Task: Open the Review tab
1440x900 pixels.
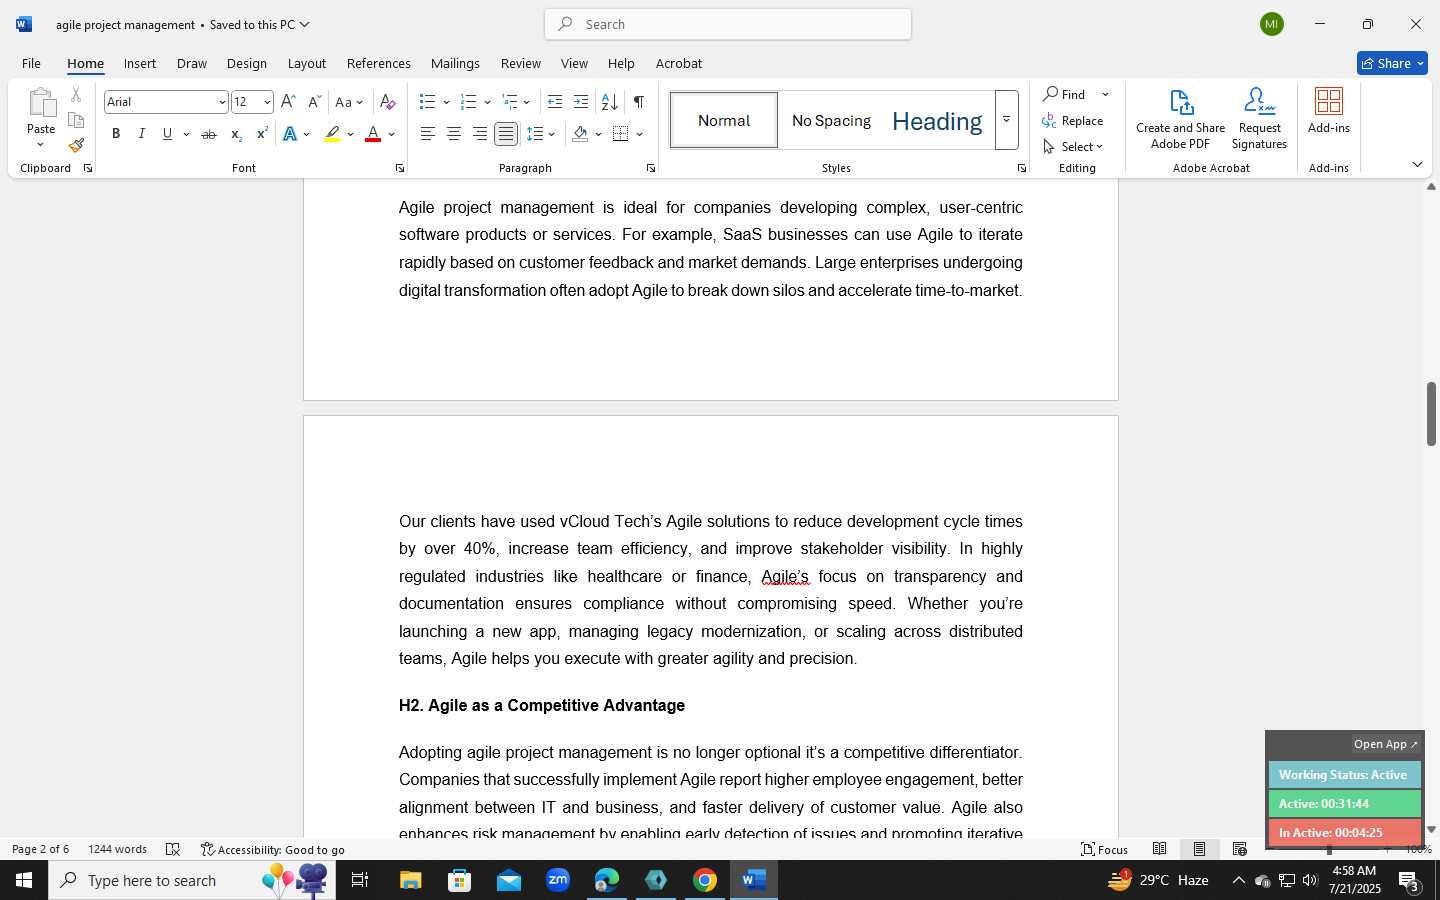Action: coord(521,63)
